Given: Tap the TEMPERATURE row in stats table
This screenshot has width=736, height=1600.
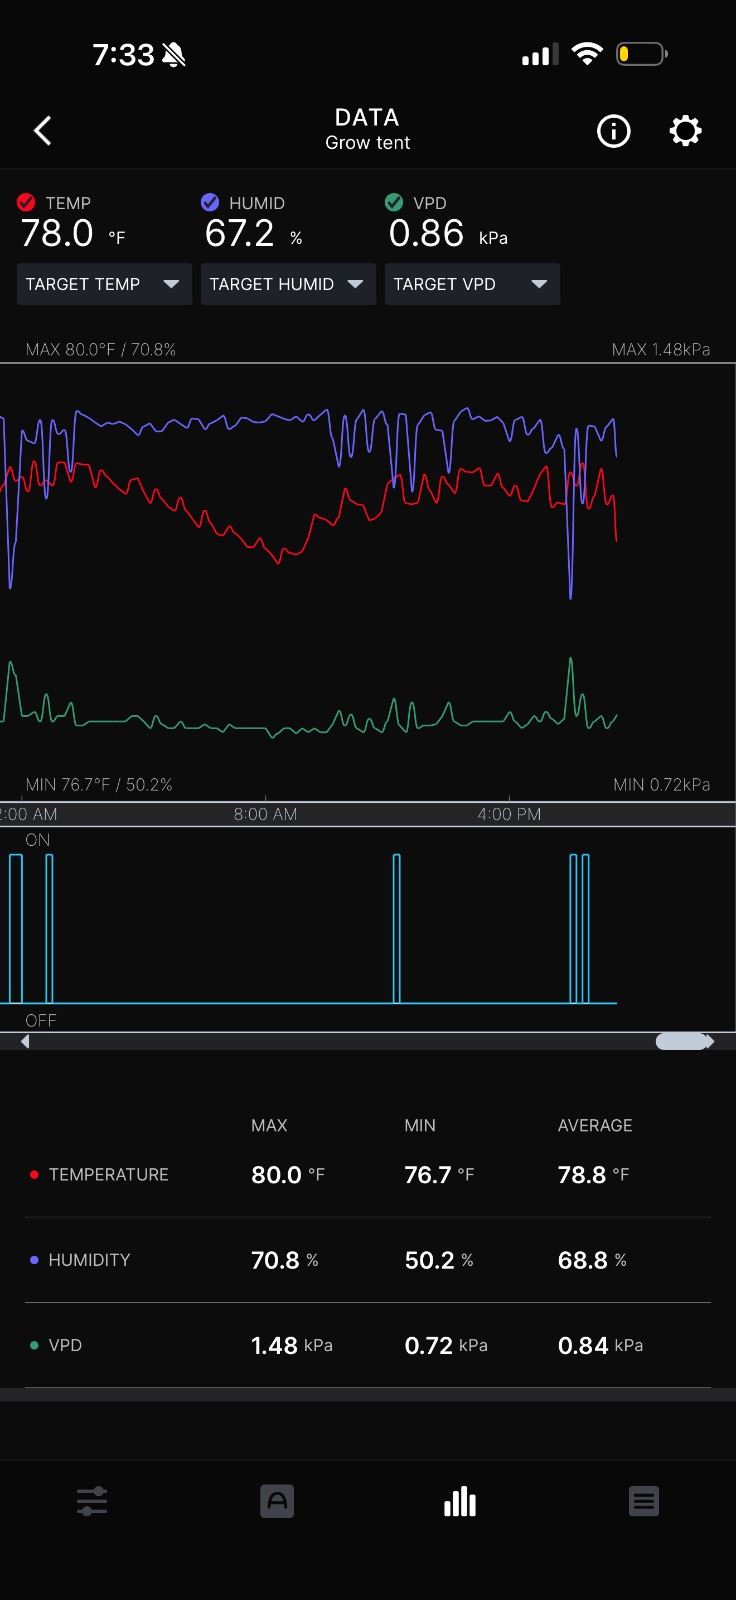Looking at the screenshot, I should 368,1175.
